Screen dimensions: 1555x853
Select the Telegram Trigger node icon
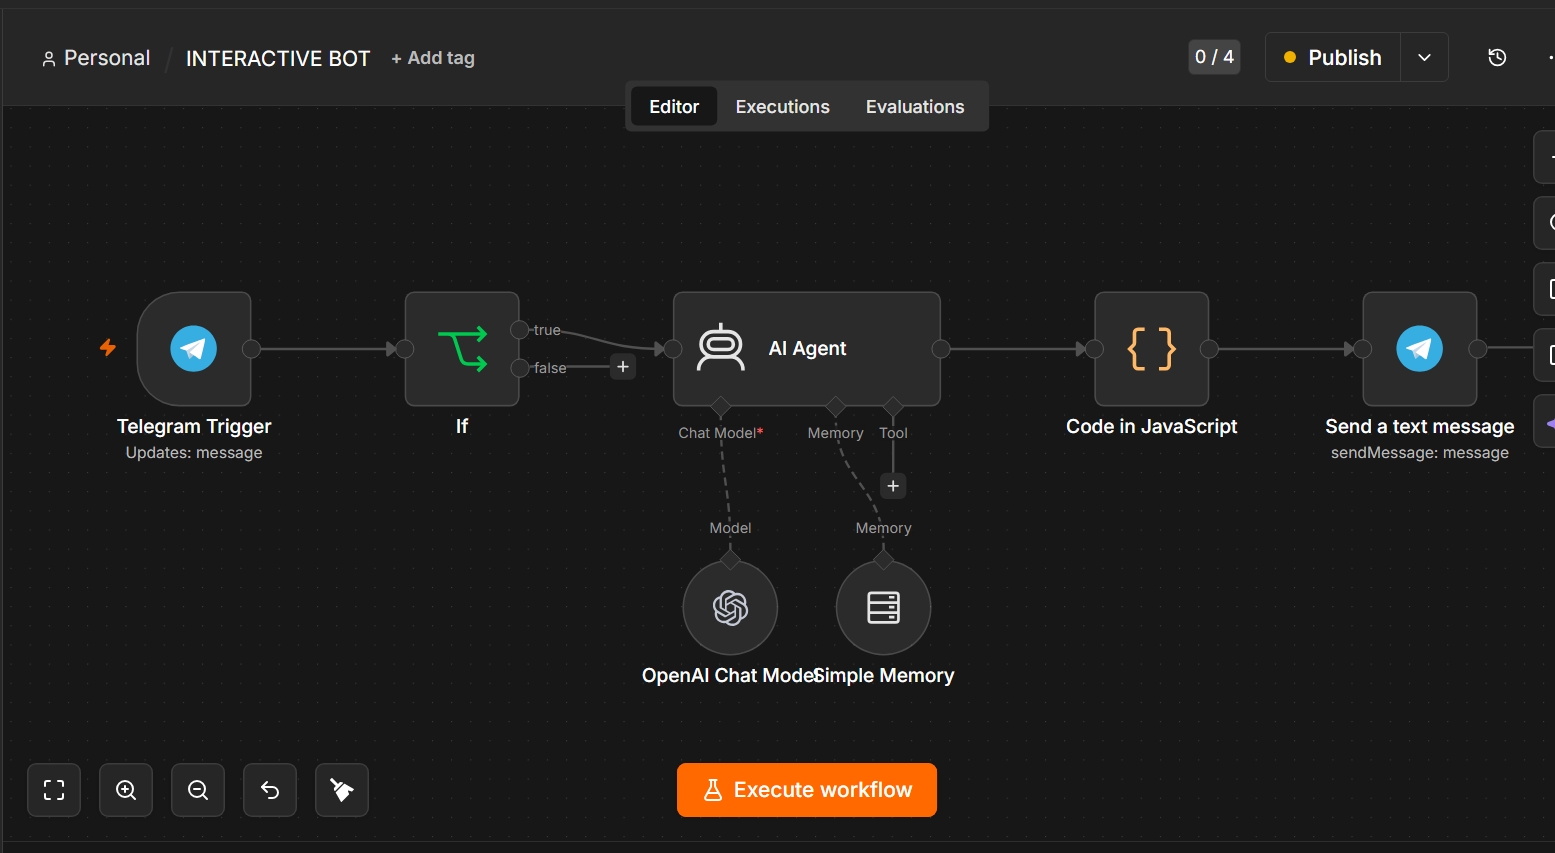coord(194,349)
